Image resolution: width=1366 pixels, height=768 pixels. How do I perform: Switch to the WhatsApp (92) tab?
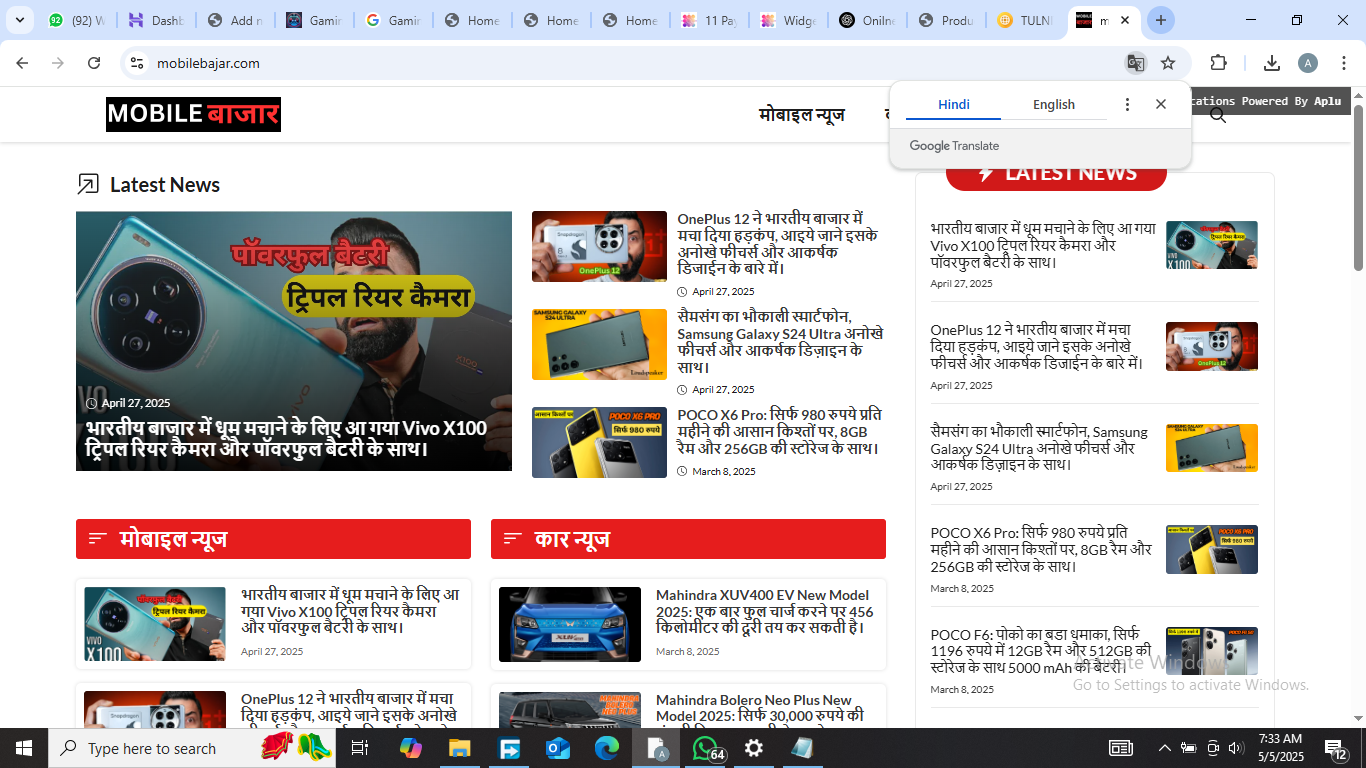(77, 20)
